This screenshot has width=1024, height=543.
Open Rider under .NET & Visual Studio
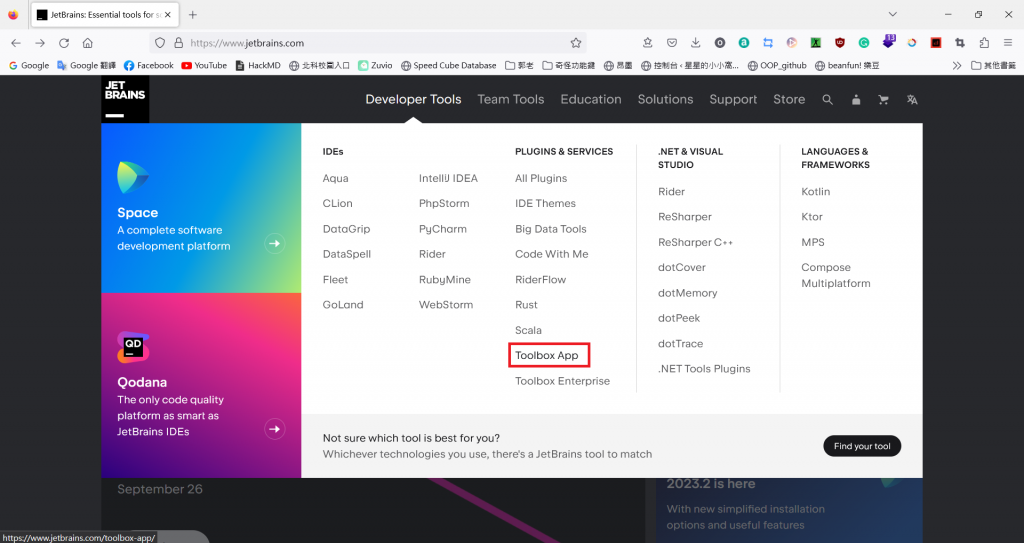pos(671,191)
